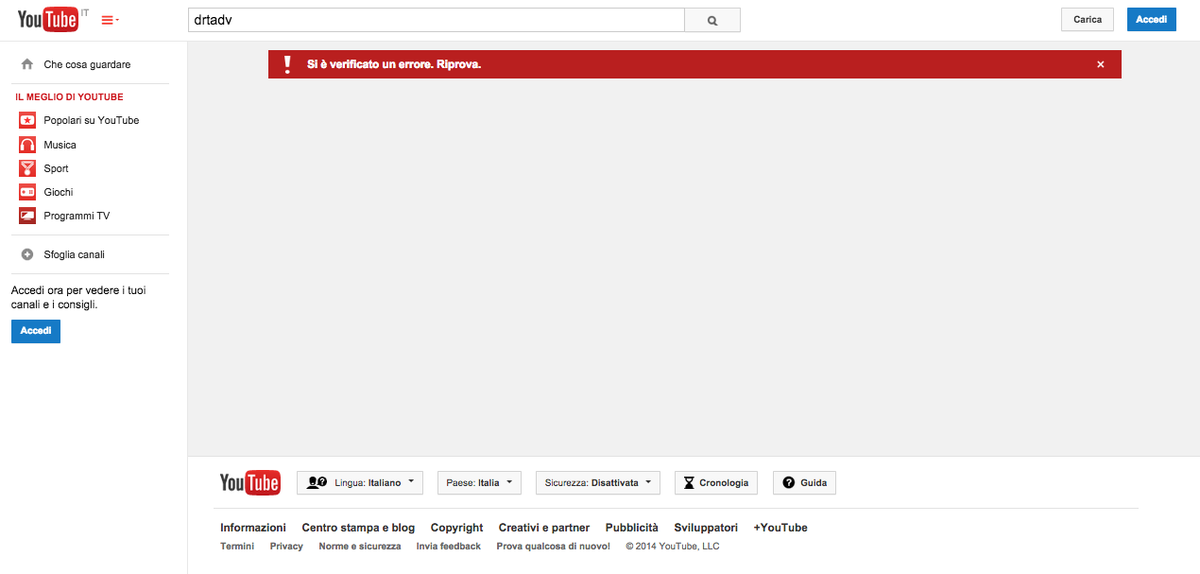Image resolution: width=1200 pixels, height=574 pixels.
Task: Open the Giochi sidebar item
Action: (x=58, y=192)
